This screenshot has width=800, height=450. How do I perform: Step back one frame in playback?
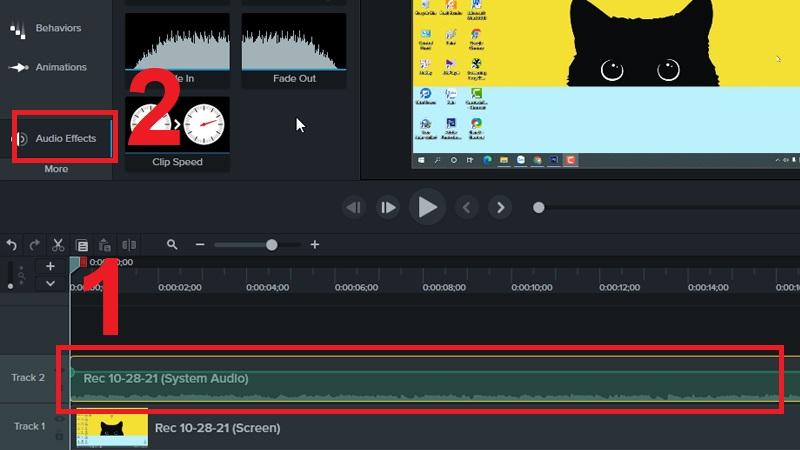[x=354, y=207]
